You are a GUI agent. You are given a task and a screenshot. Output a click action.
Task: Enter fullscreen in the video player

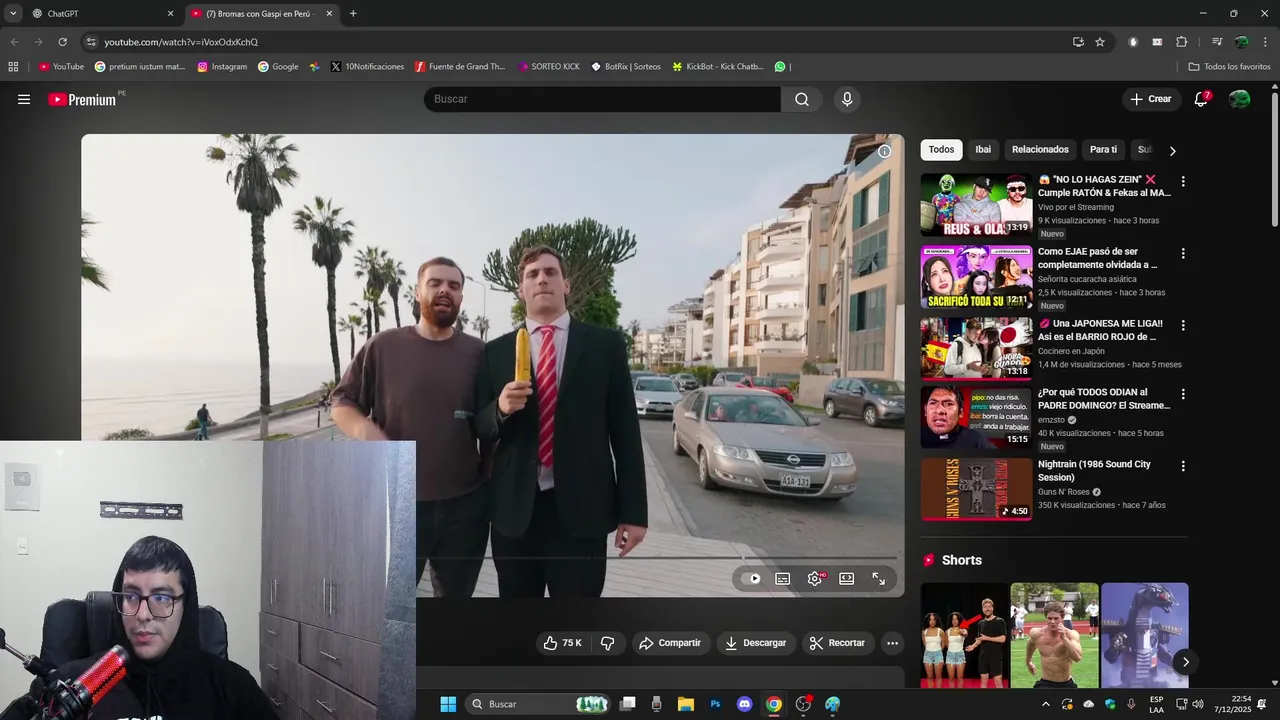[878, 578]
